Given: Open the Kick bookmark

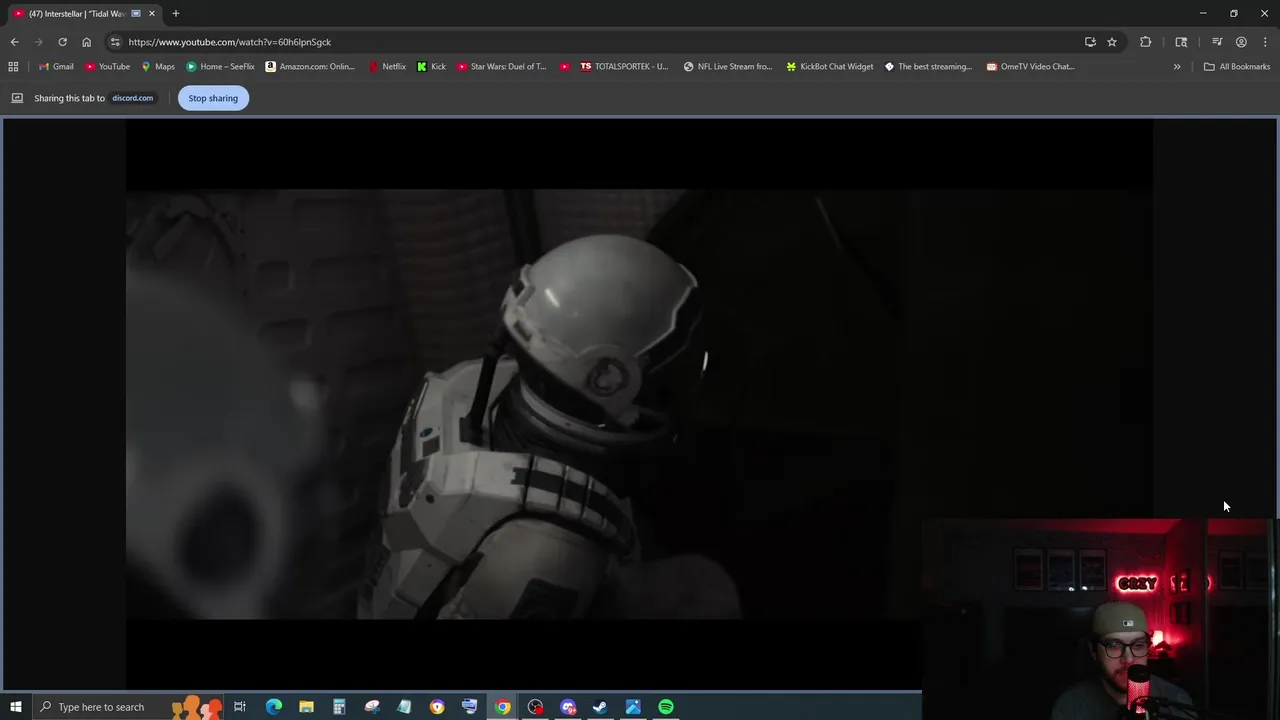Looking at the screenshot, I should point(431,67).
